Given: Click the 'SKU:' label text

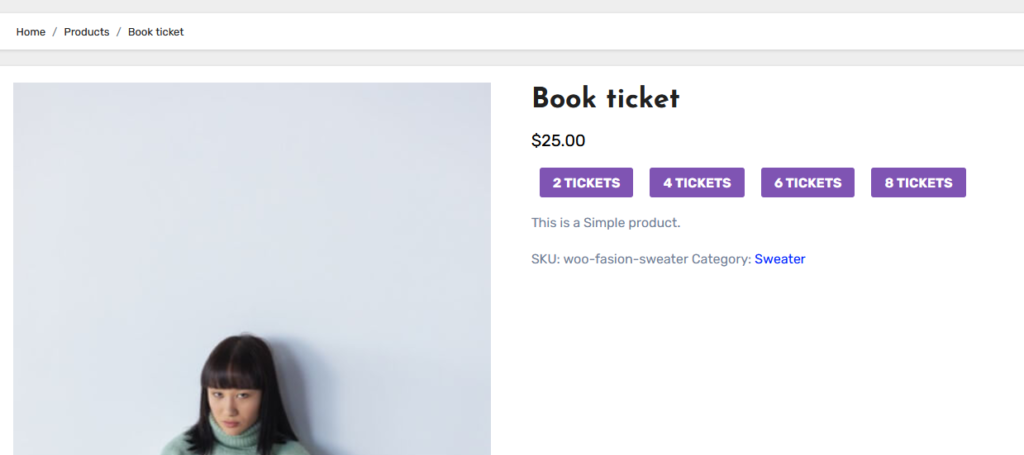Looking at the screenshot, I should pos(545,259).
